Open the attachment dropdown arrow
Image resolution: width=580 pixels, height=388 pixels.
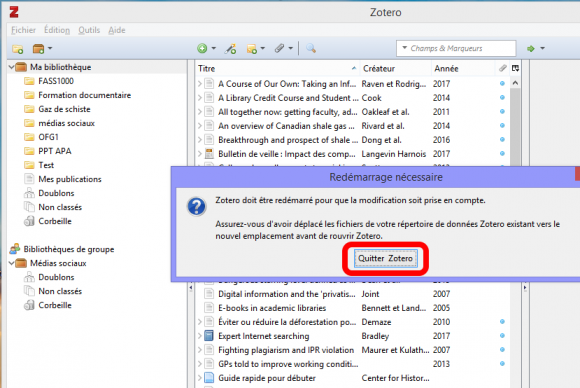point(290,48)
